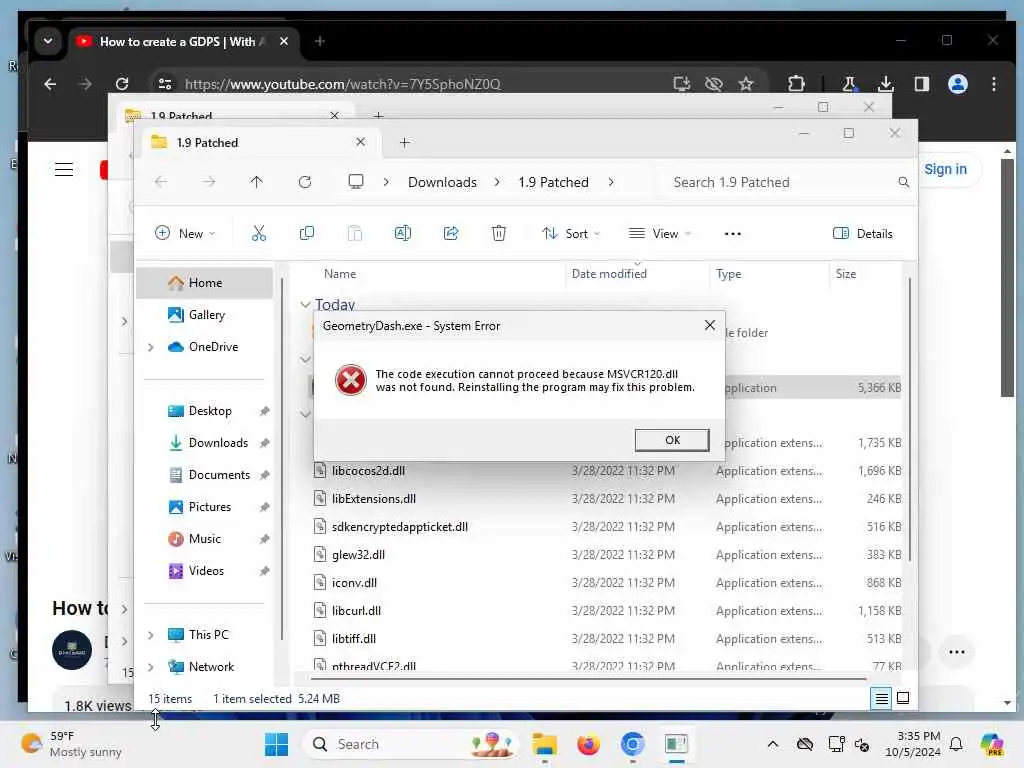The width and height of the screenshot is (1024, 768).
Task: Go back in the browser window
Action: (x=50, y=84)
